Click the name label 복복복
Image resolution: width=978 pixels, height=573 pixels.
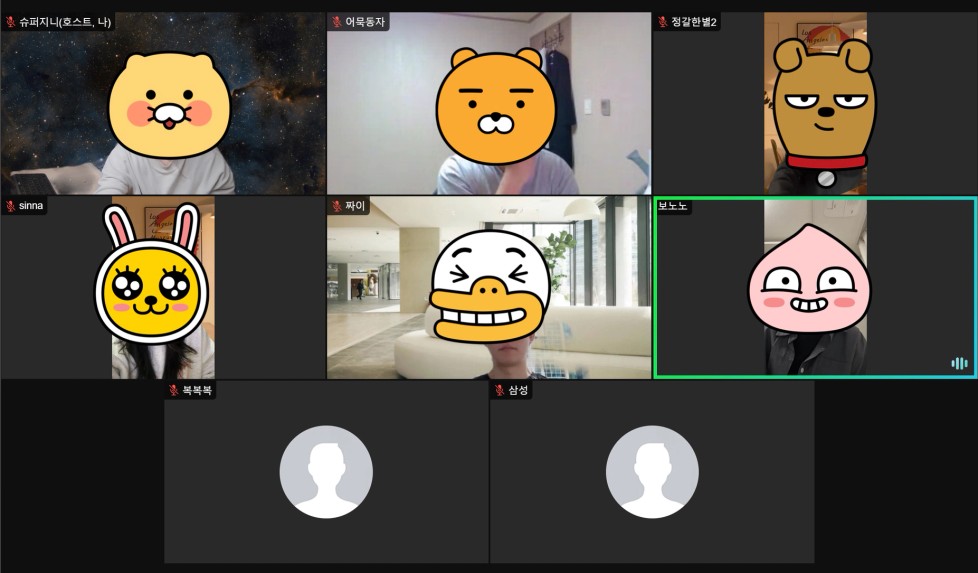196,390
